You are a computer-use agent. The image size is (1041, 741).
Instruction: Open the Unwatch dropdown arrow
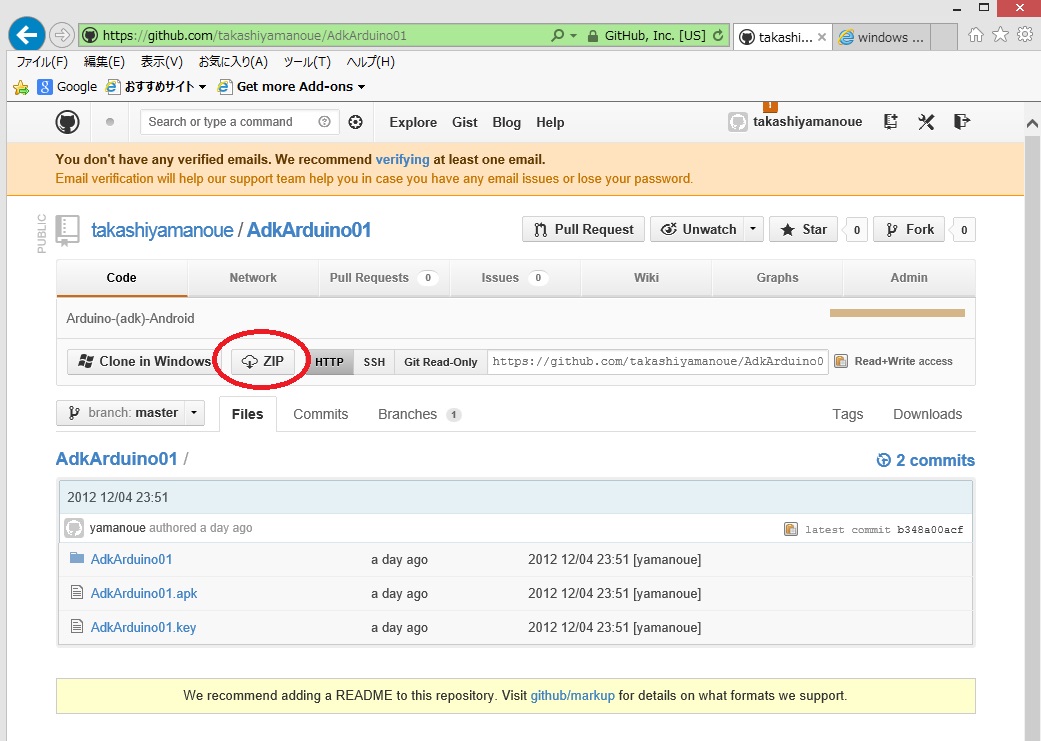coord(753,229)
